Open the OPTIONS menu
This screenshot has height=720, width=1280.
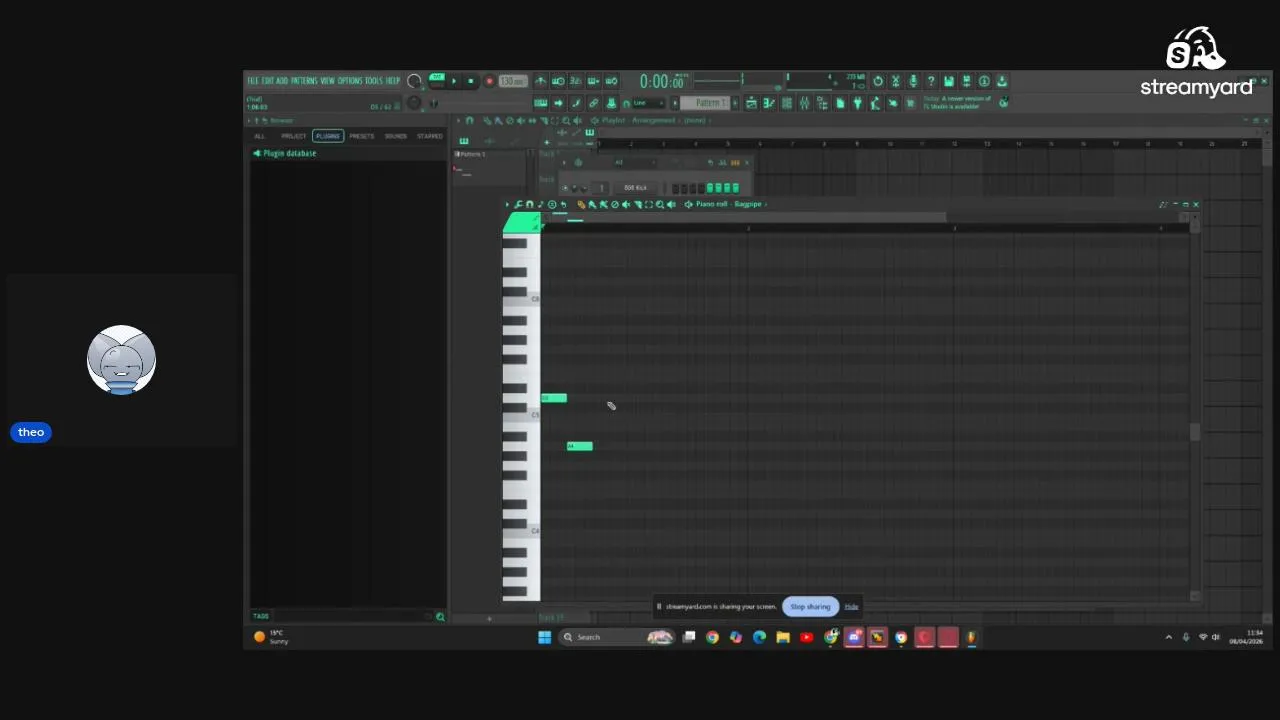[x=350, y=81]
